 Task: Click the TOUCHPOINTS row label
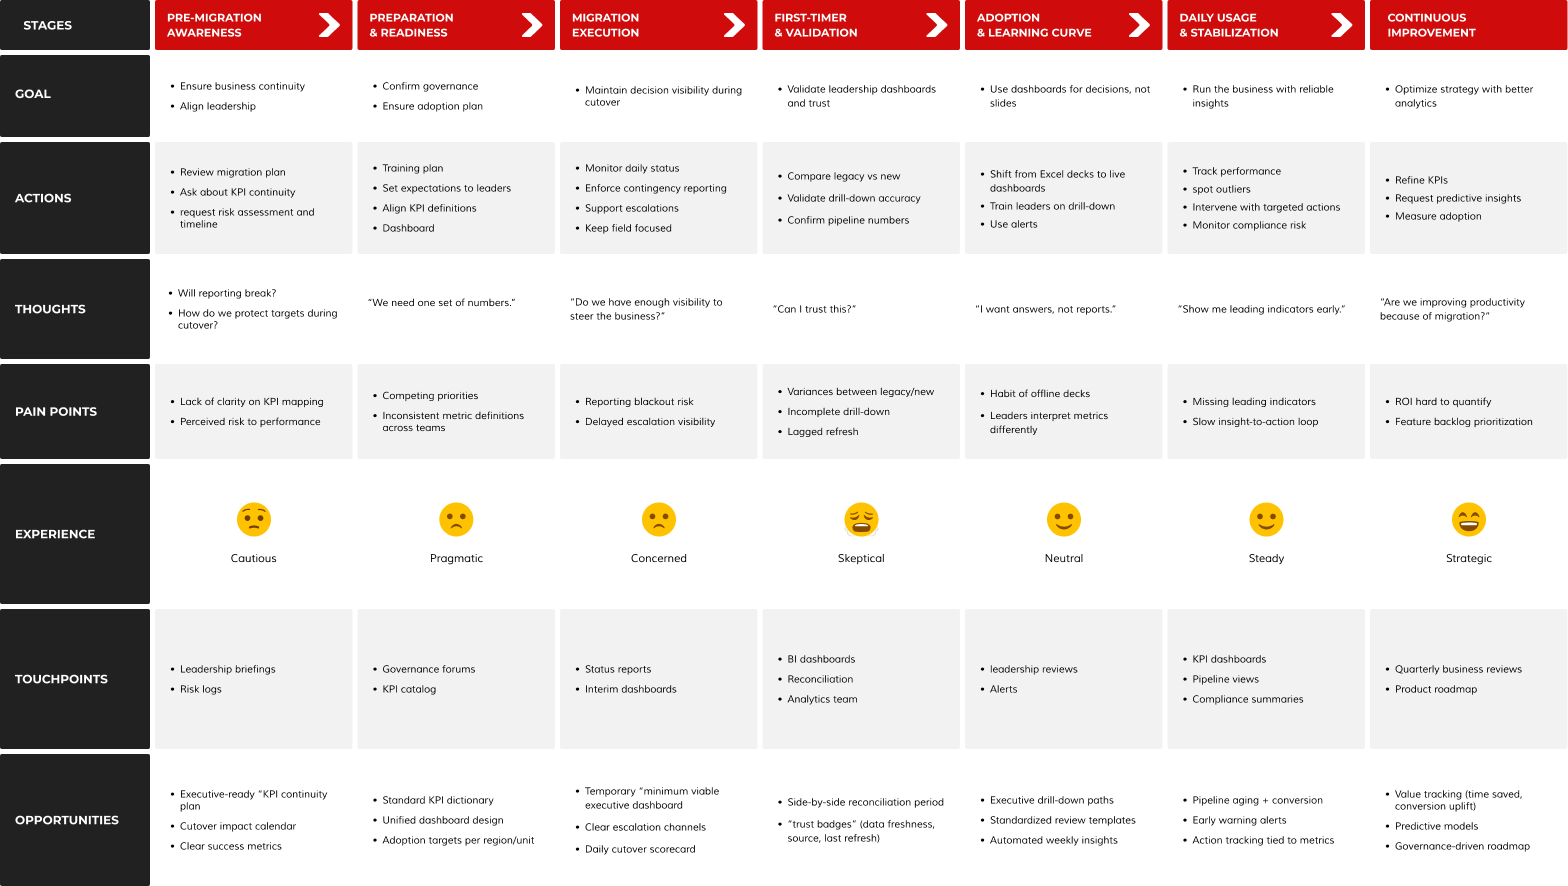pos(75,679)
